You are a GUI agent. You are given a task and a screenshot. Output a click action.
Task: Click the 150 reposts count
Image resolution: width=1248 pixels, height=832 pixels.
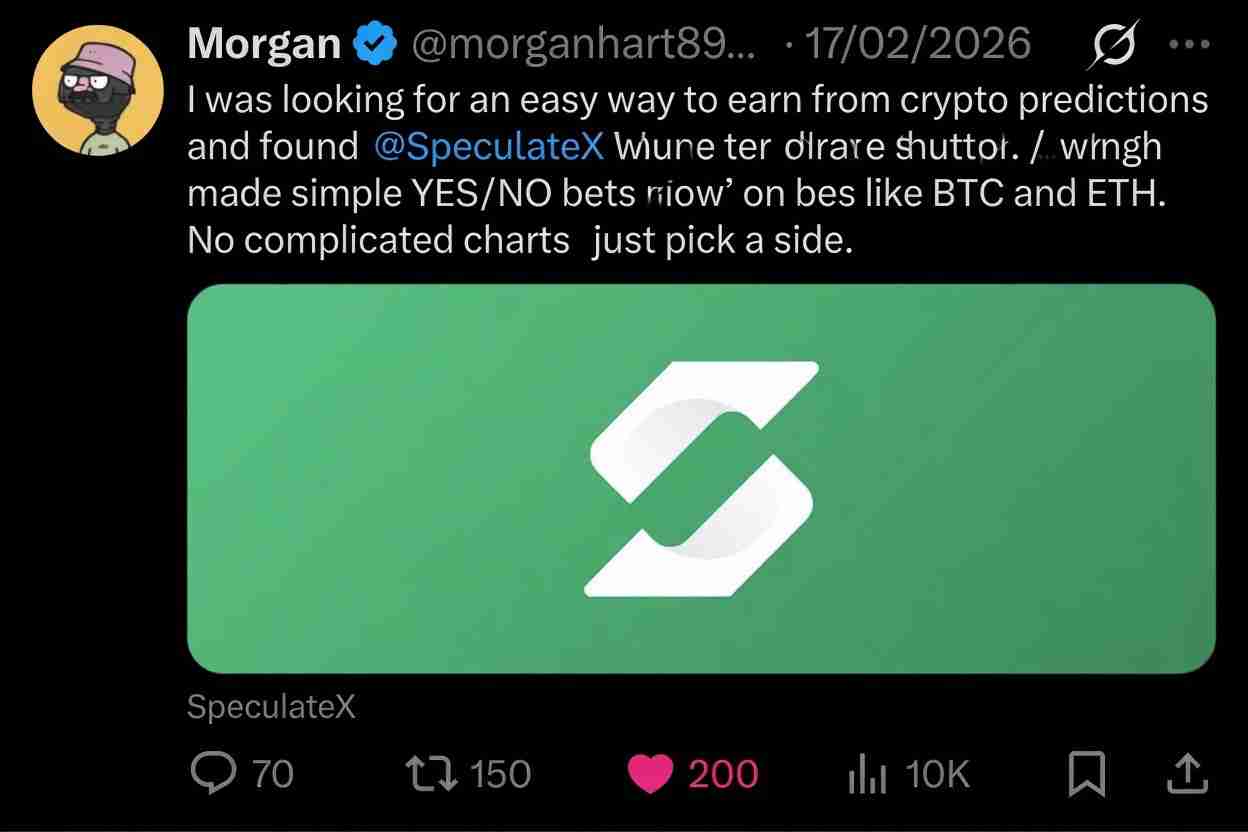point(499,774)
